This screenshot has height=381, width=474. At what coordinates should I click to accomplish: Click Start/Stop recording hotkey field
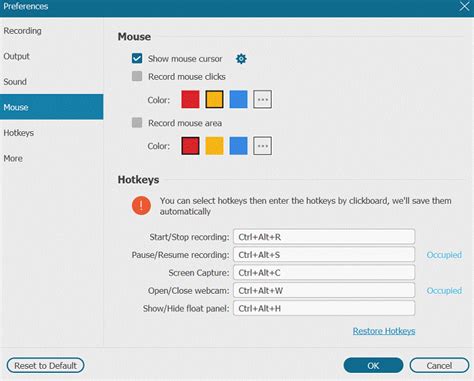(324, 237)
